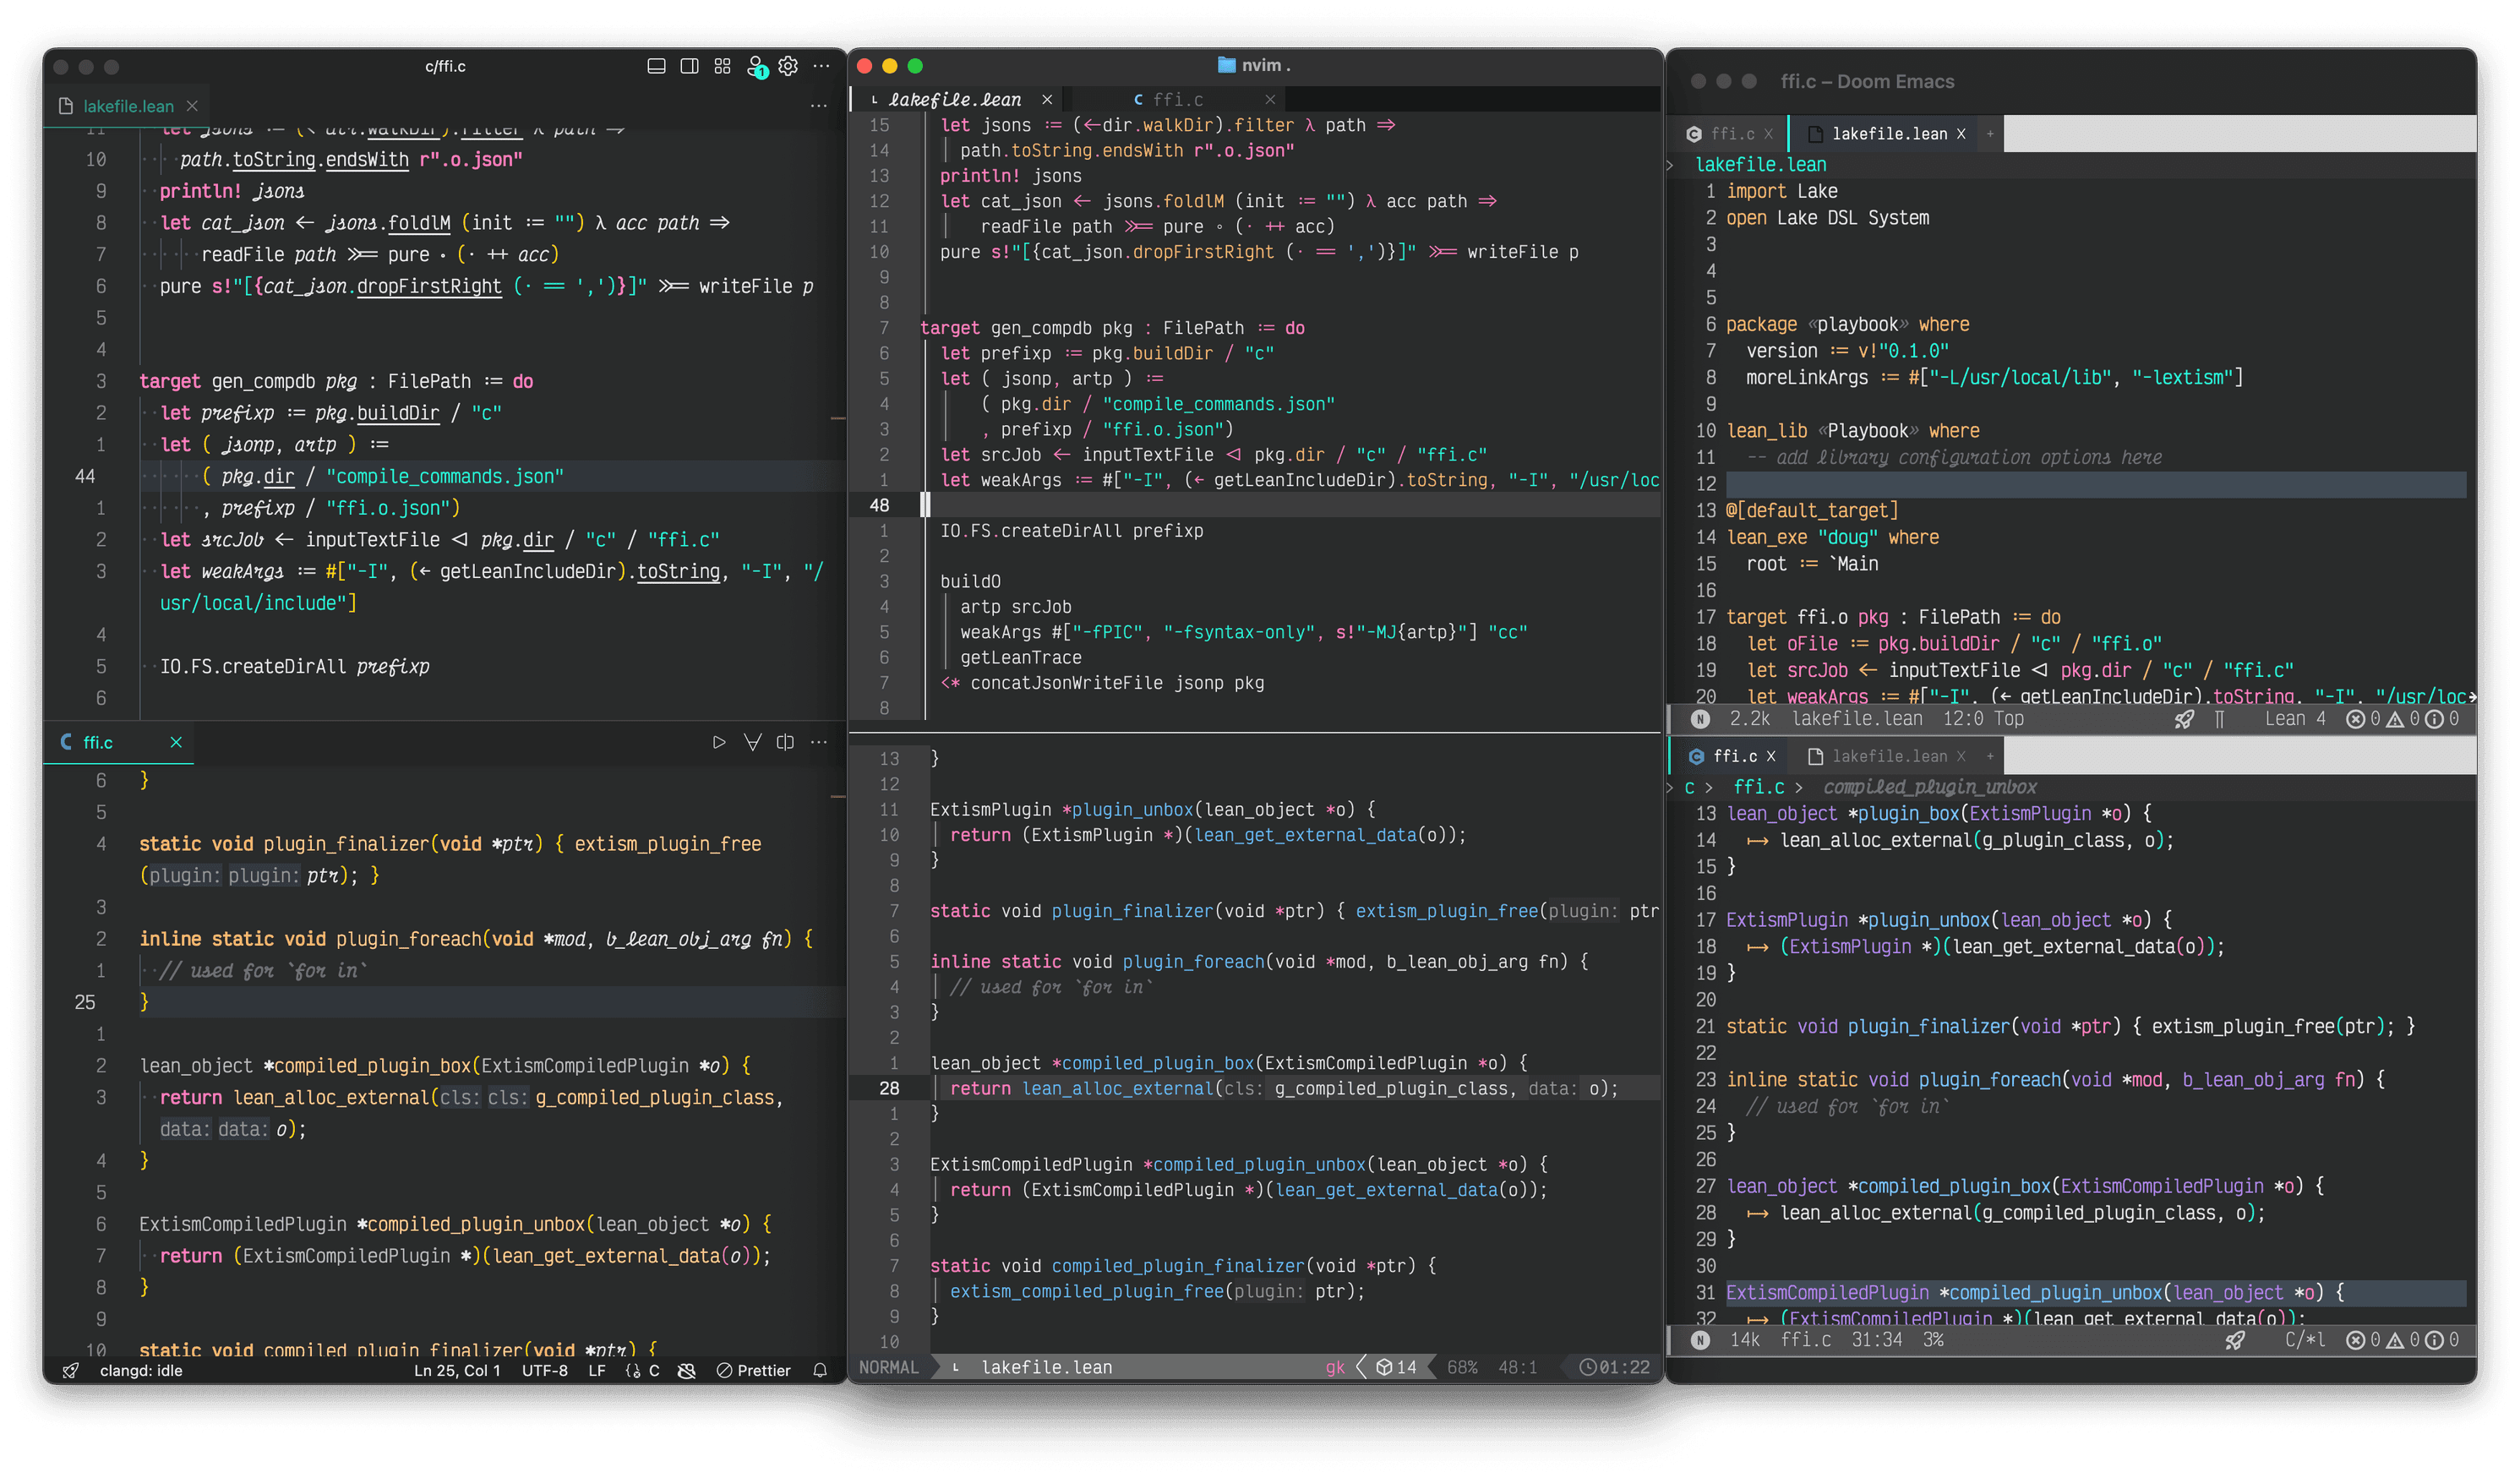Click the Run play icon above ffi.c editor
This screenshot has width=2520, height=1478.
(718, 742)
